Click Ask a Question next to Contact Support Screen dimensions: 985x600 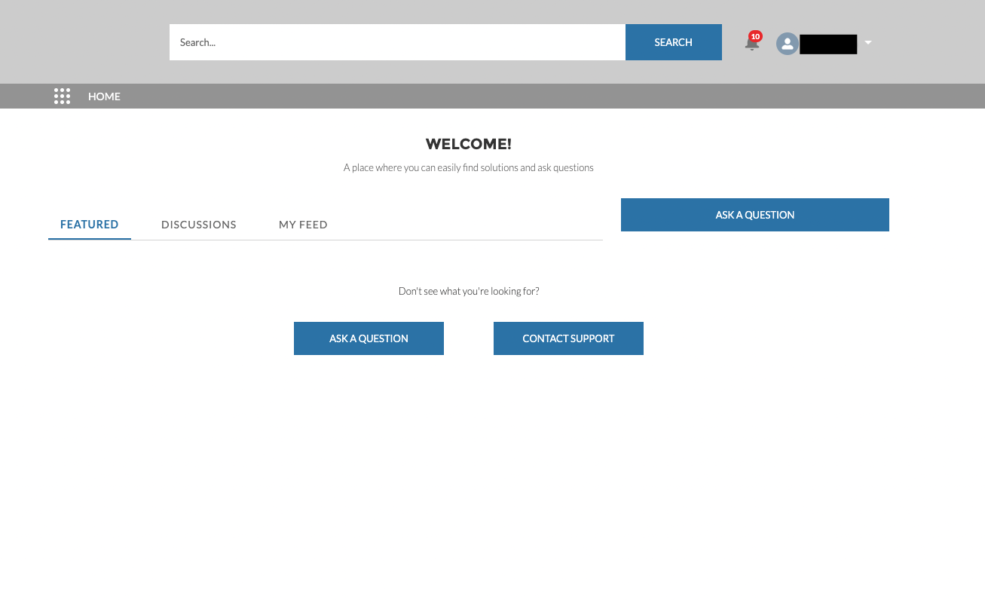(369, 339)
